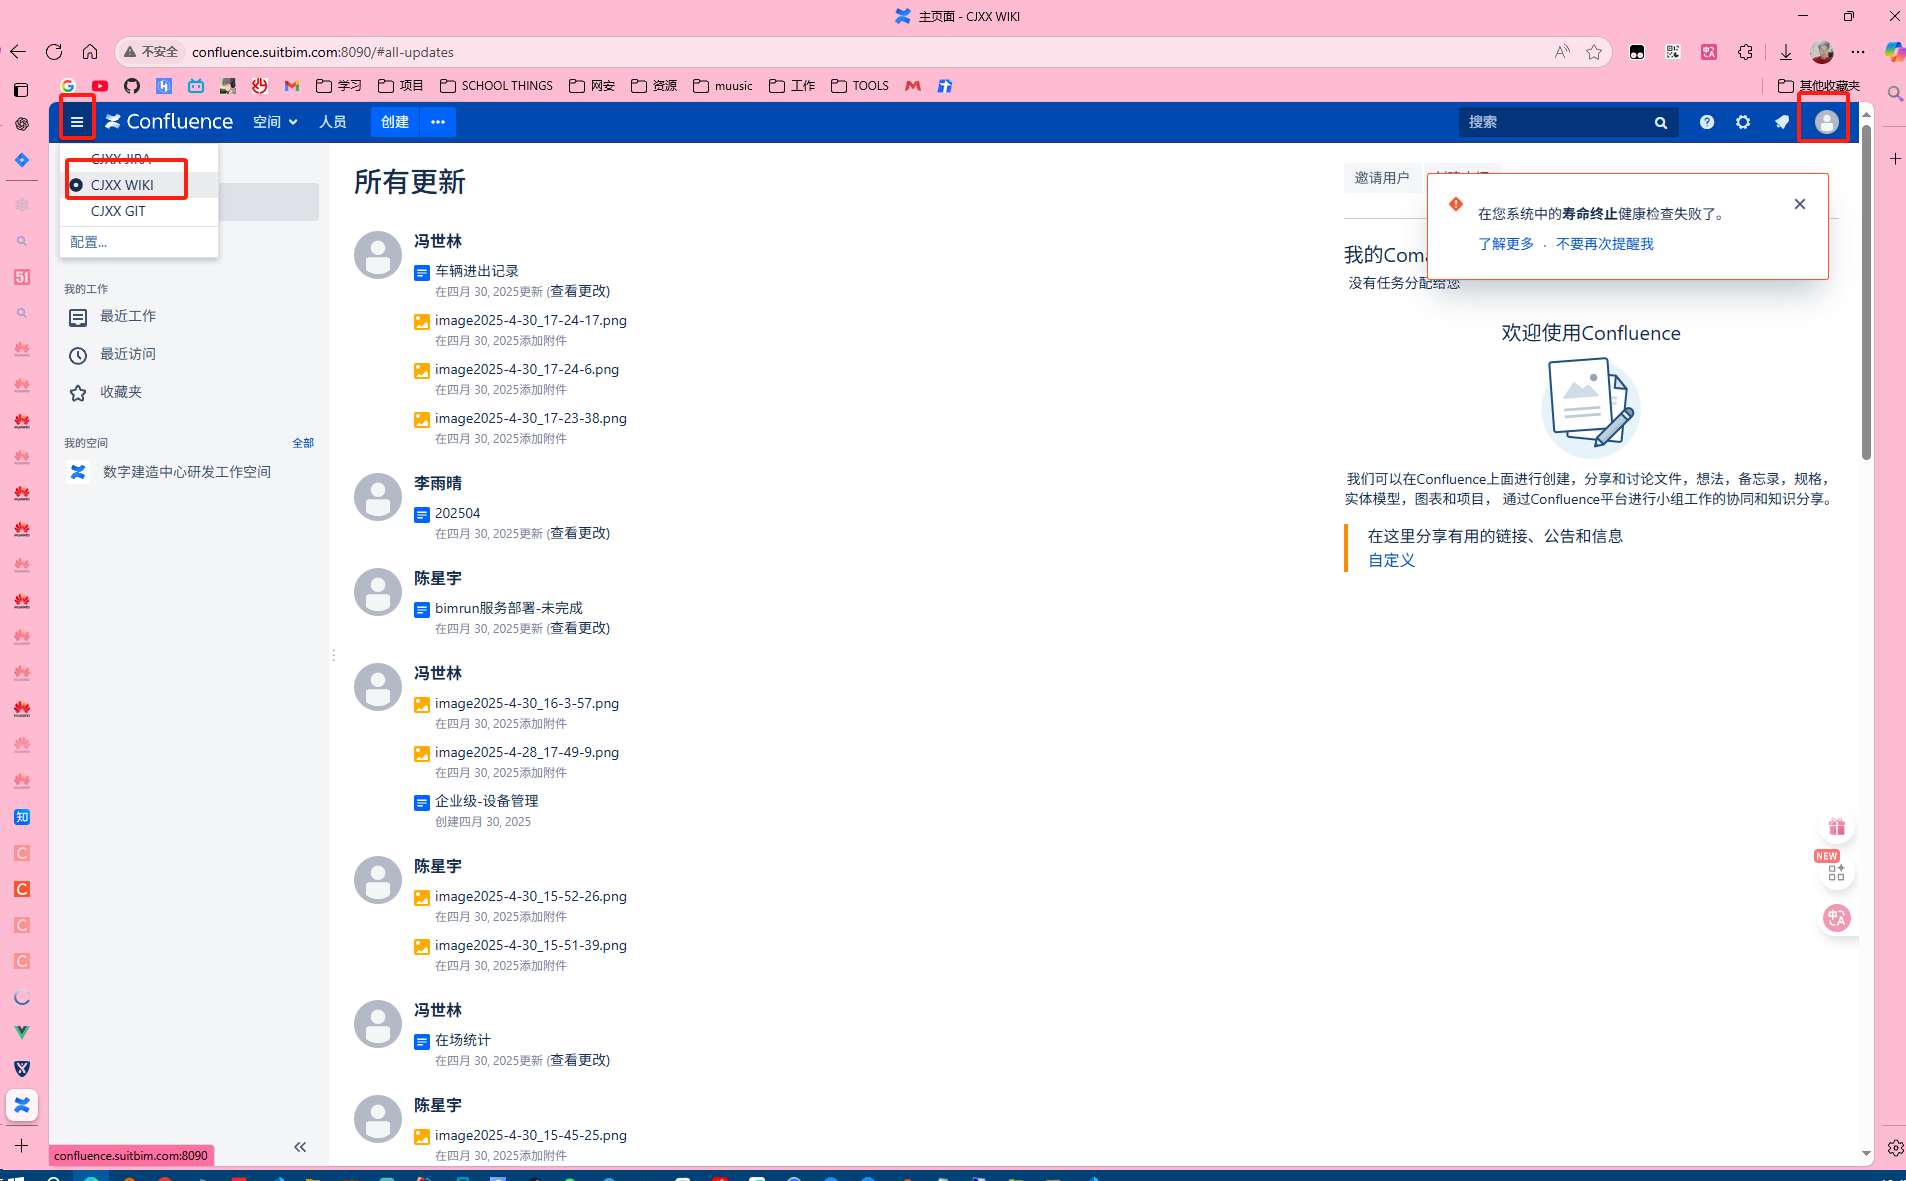The height and width of the screenshot is (1181, 1906).
Task: Open the 知 tab in vertical tab bar
Action: [x=22, y=817]
